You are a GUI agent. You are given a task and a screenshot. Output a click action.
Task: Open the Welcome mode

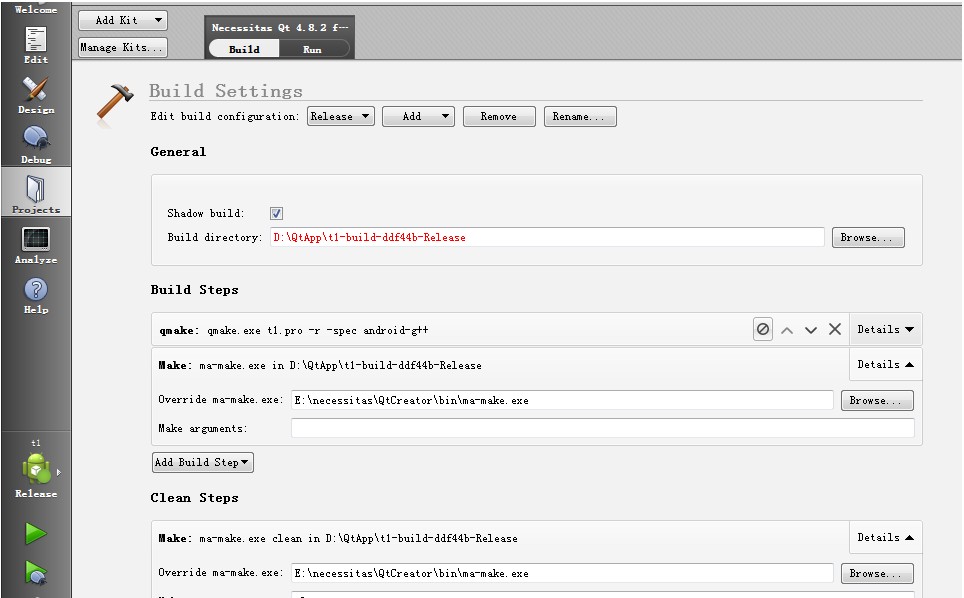click(x=36, y=9)
